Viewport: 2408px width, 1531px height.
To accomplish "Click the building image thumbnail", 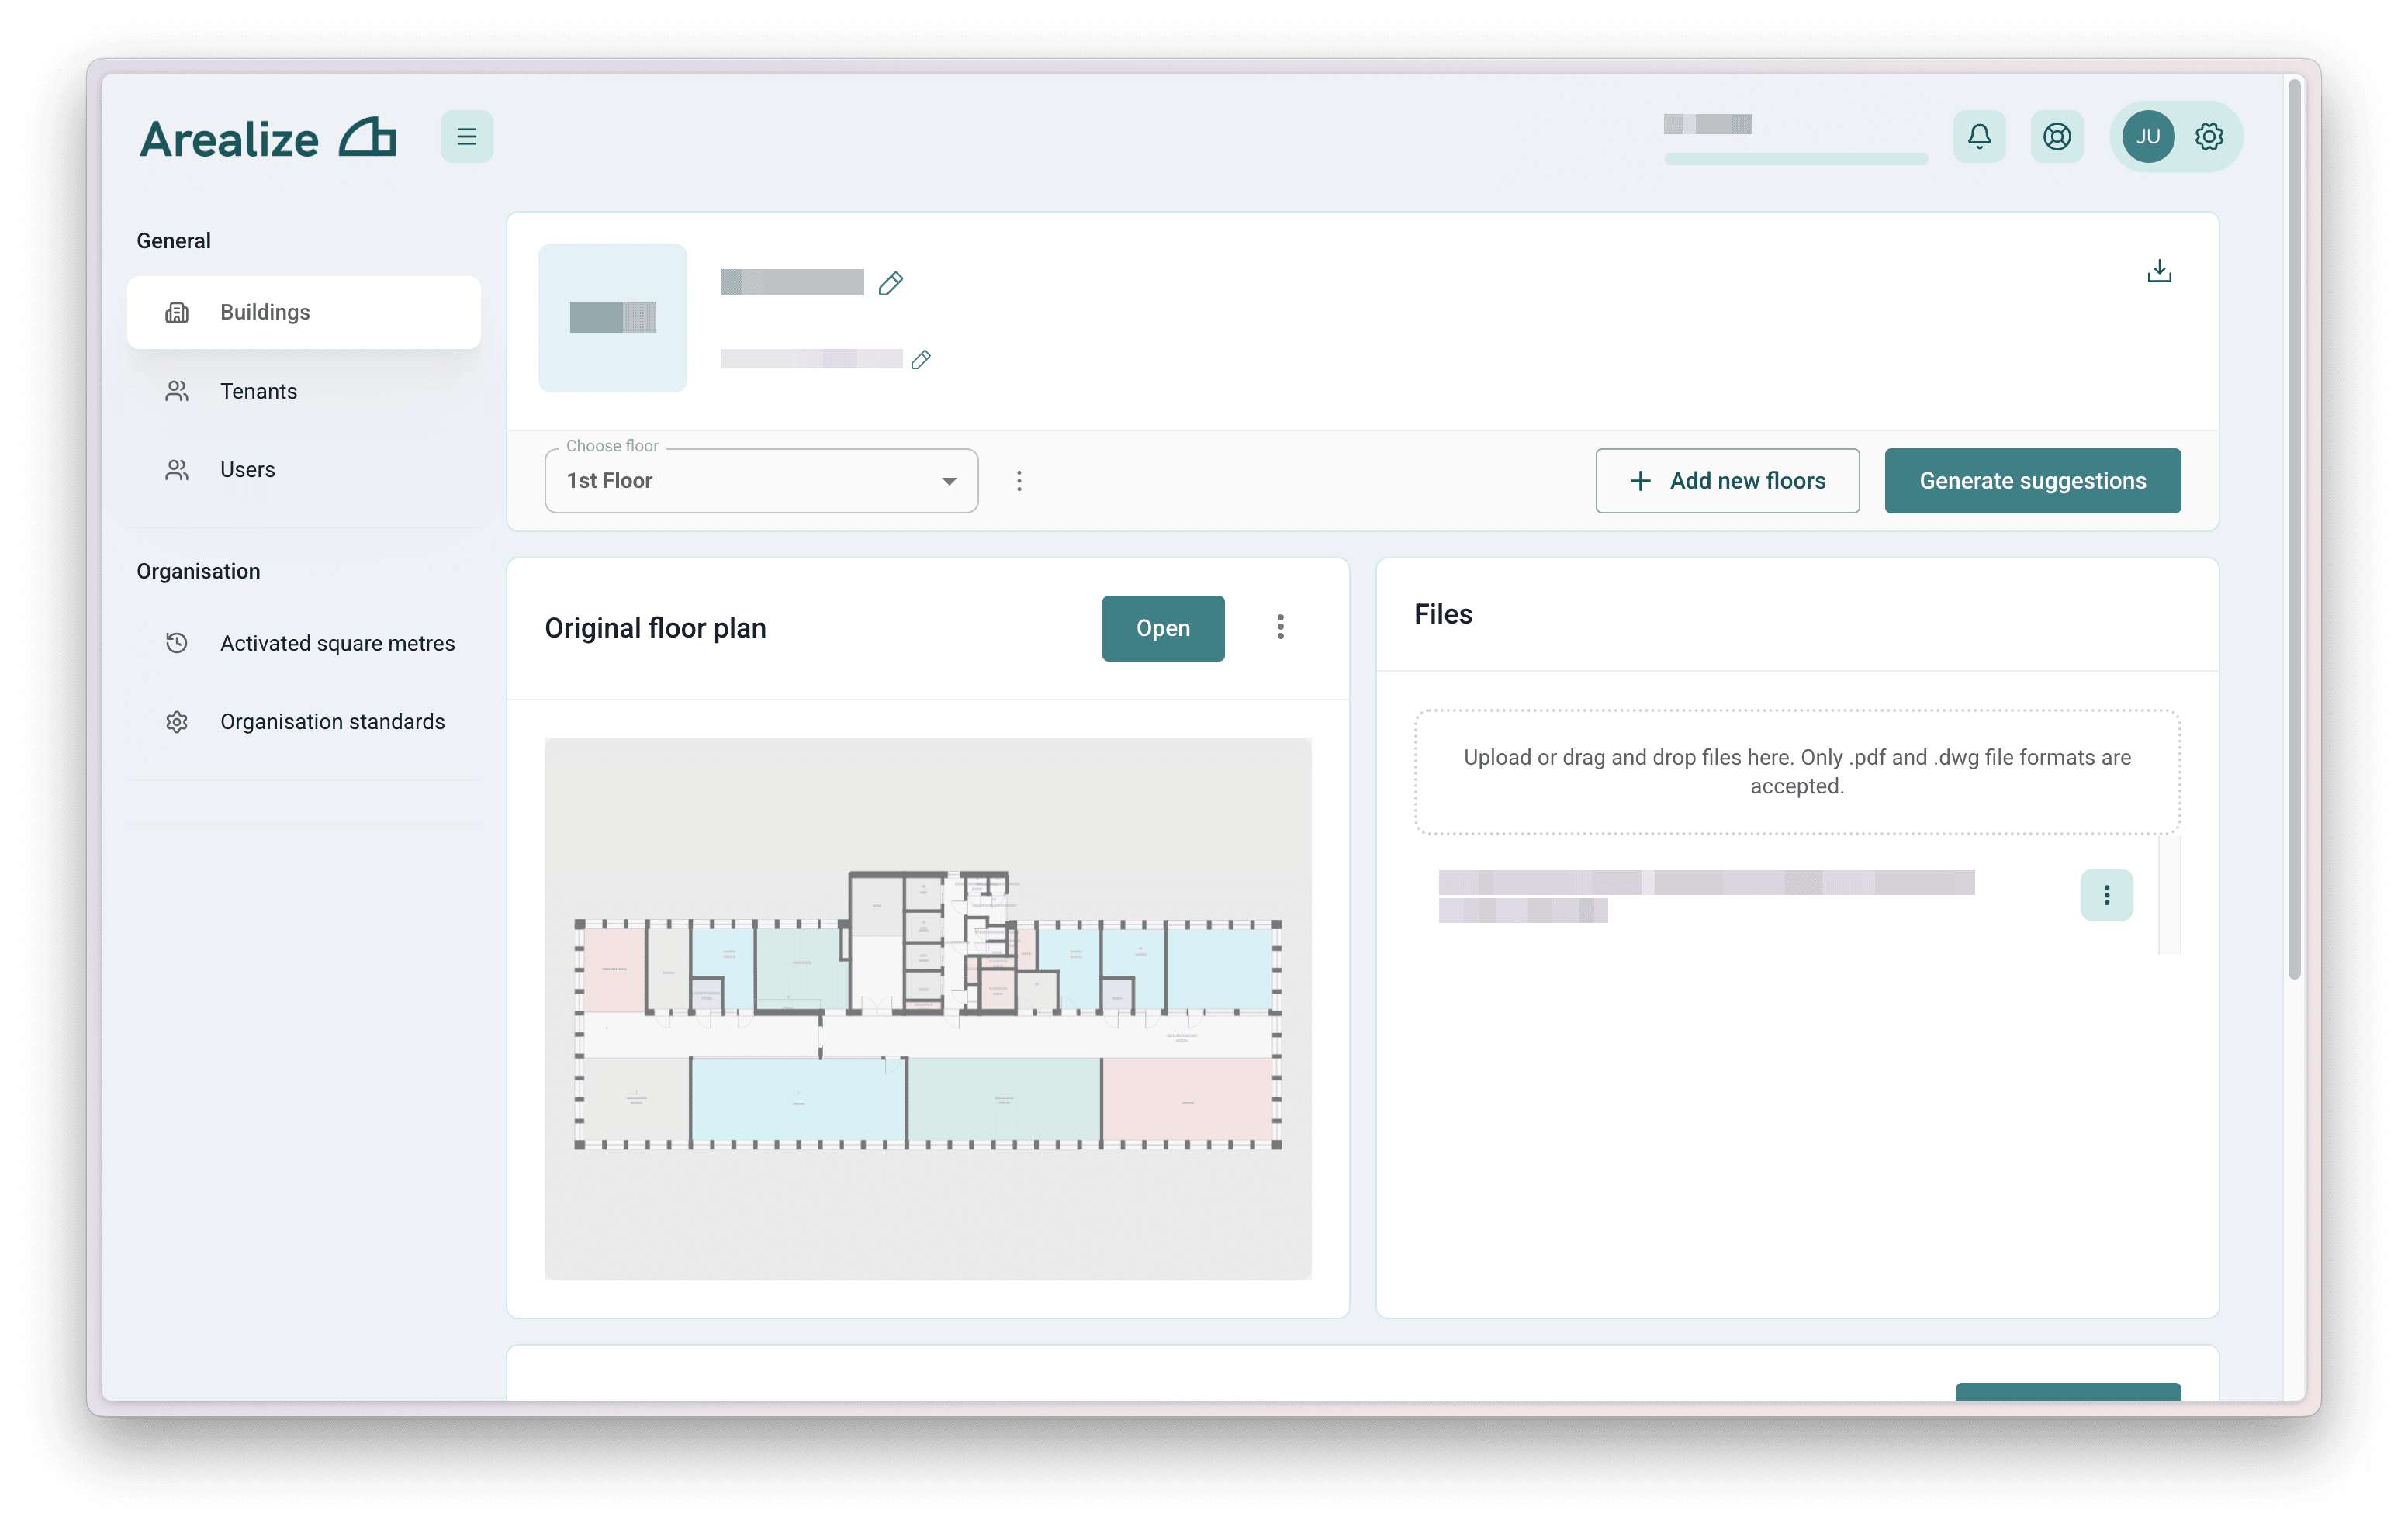I will point(612,318).
